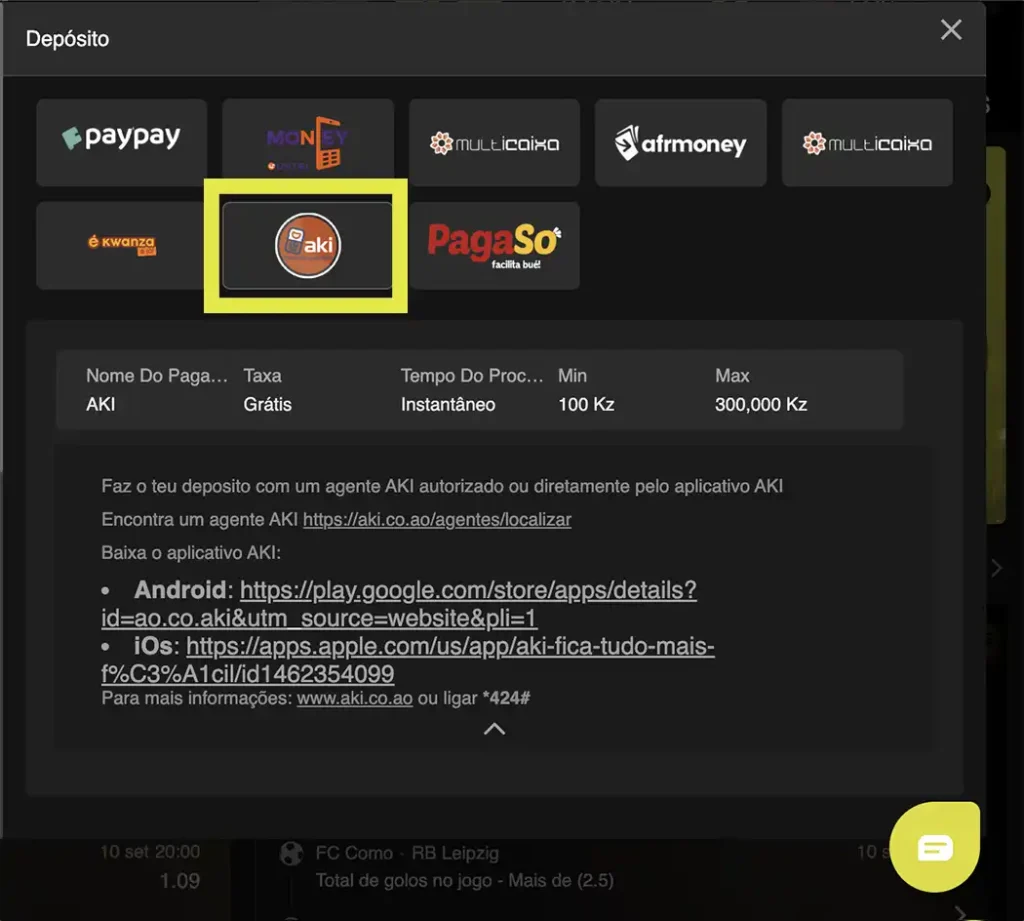Click the 'Depósito' dialog title
Image resolution: width=1024 pixels, height=921 pixels.
(x=67, y=39)
